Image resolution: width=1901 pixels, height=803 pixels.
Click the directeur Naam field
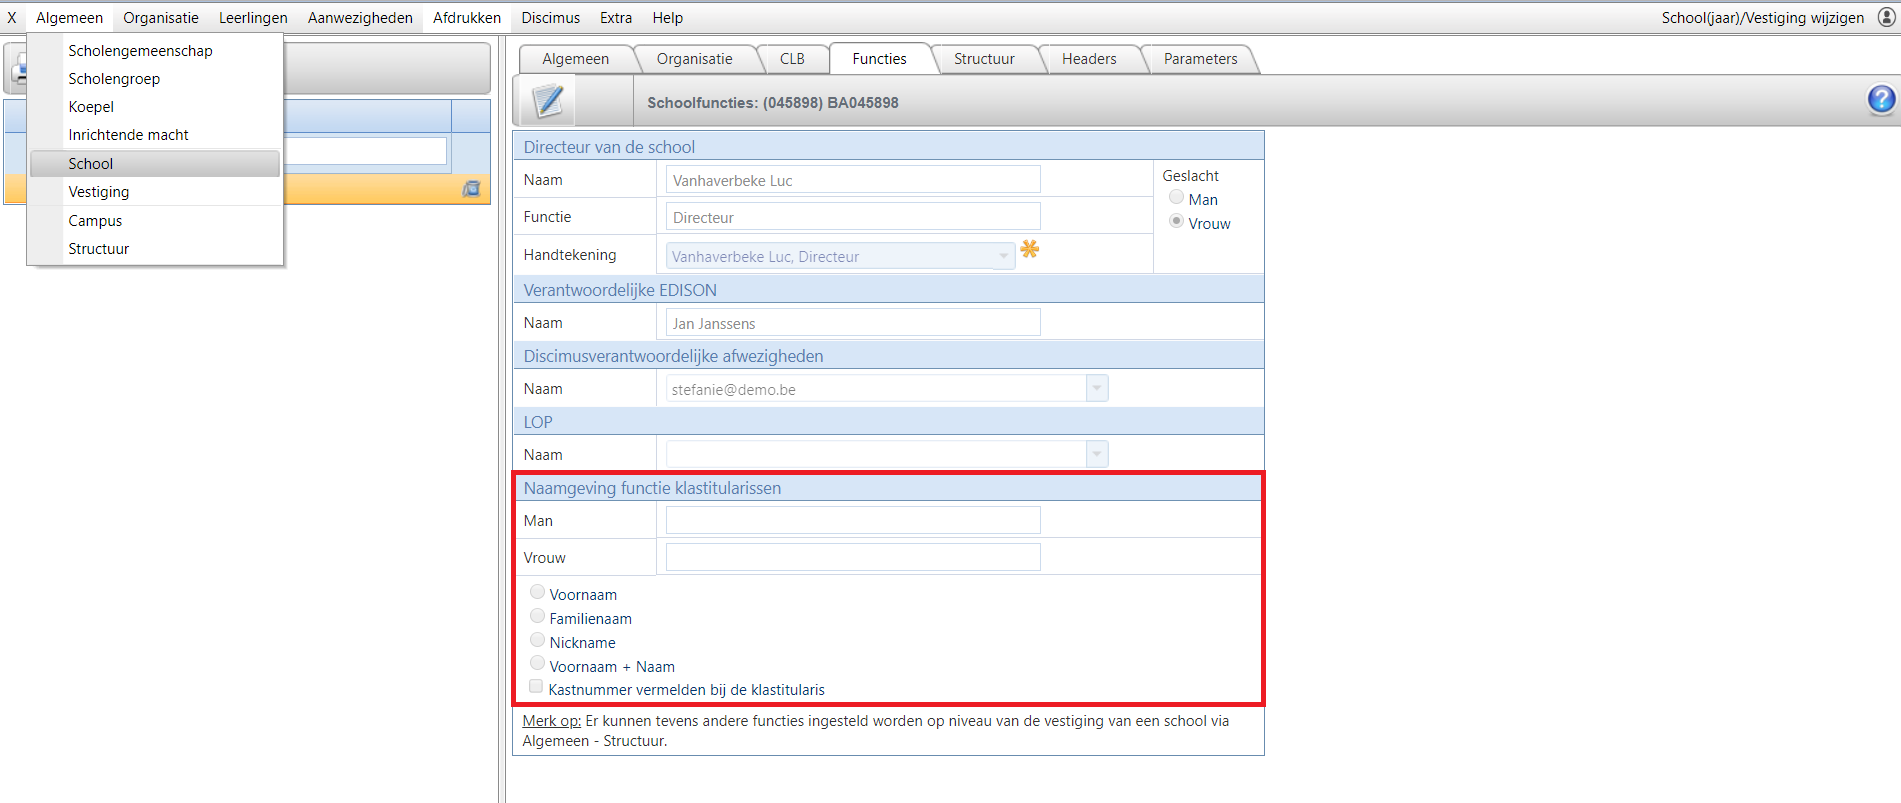(853, 180)
